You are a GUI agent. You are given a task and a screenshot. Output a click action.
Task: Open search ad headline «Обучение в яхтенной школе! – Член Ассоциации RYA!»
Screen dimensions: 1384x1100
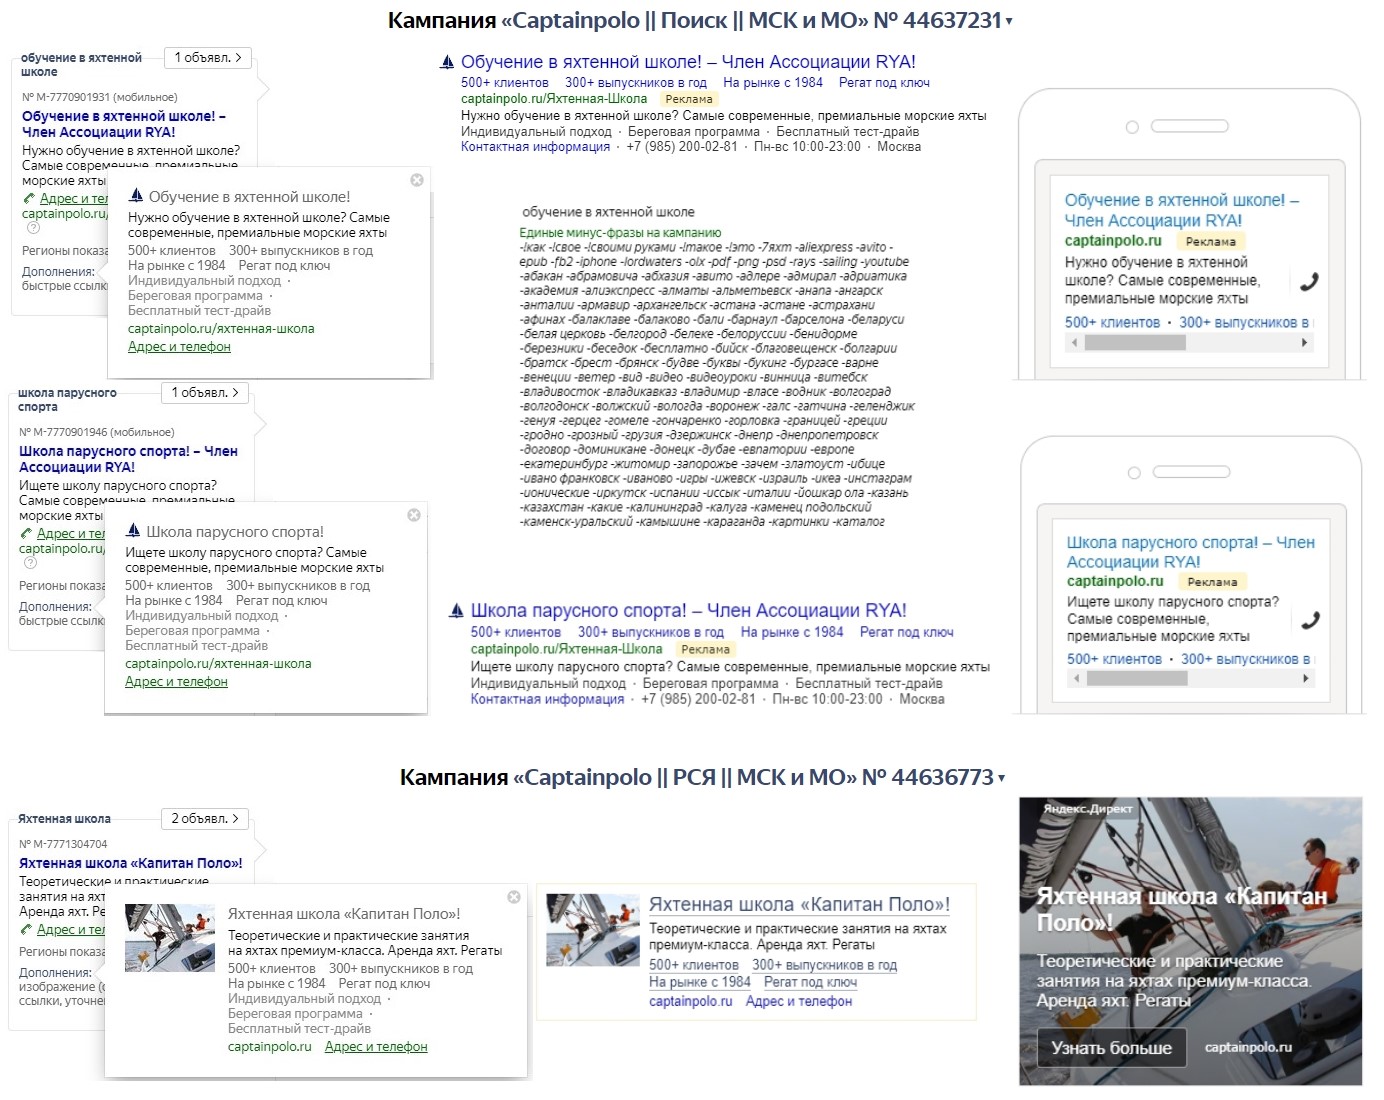(688, 62)
